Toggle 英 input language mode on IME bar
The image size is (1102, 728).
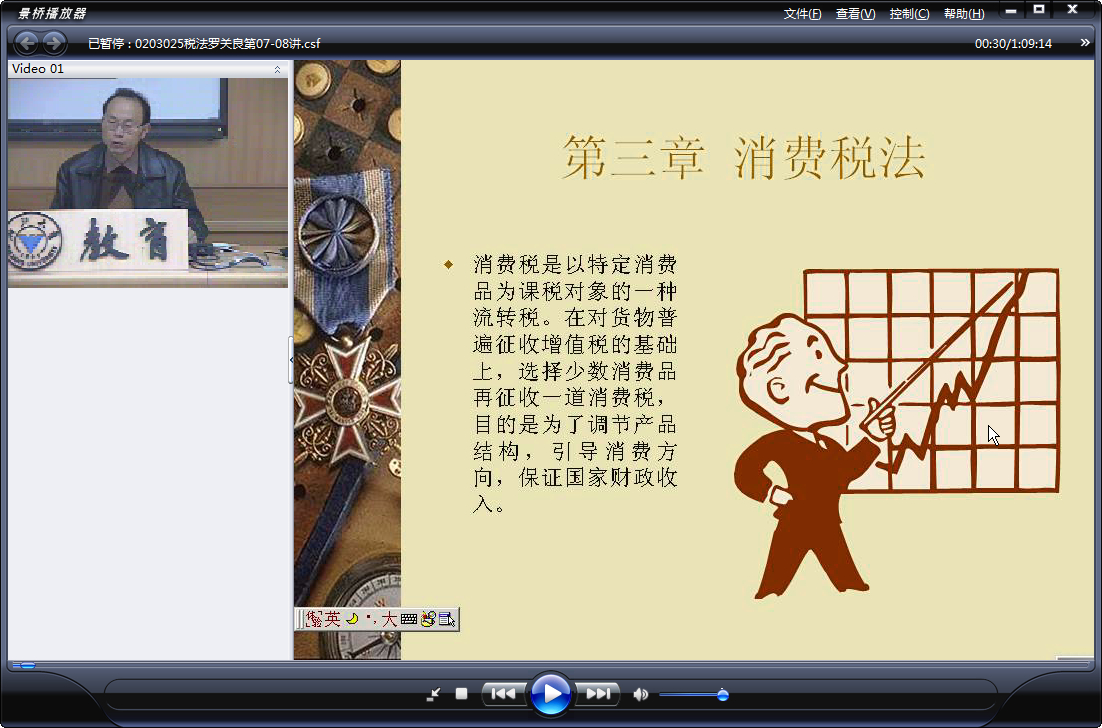332,619
